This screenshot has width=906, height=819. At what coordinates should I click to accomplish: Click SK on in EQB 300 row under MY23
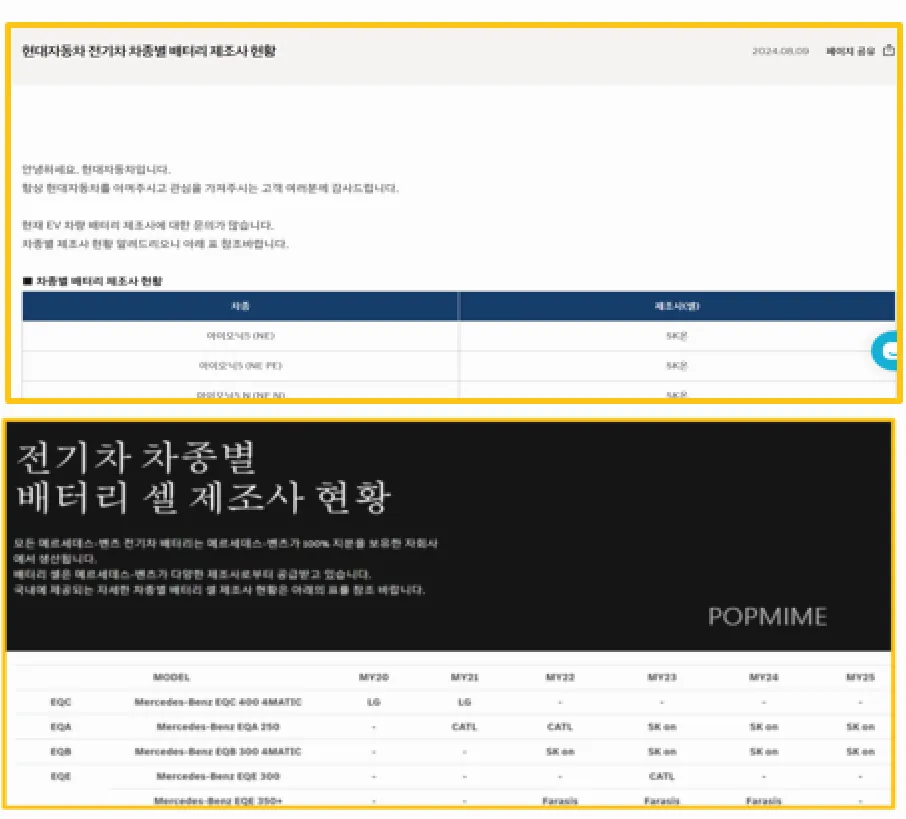coord(662,751)
